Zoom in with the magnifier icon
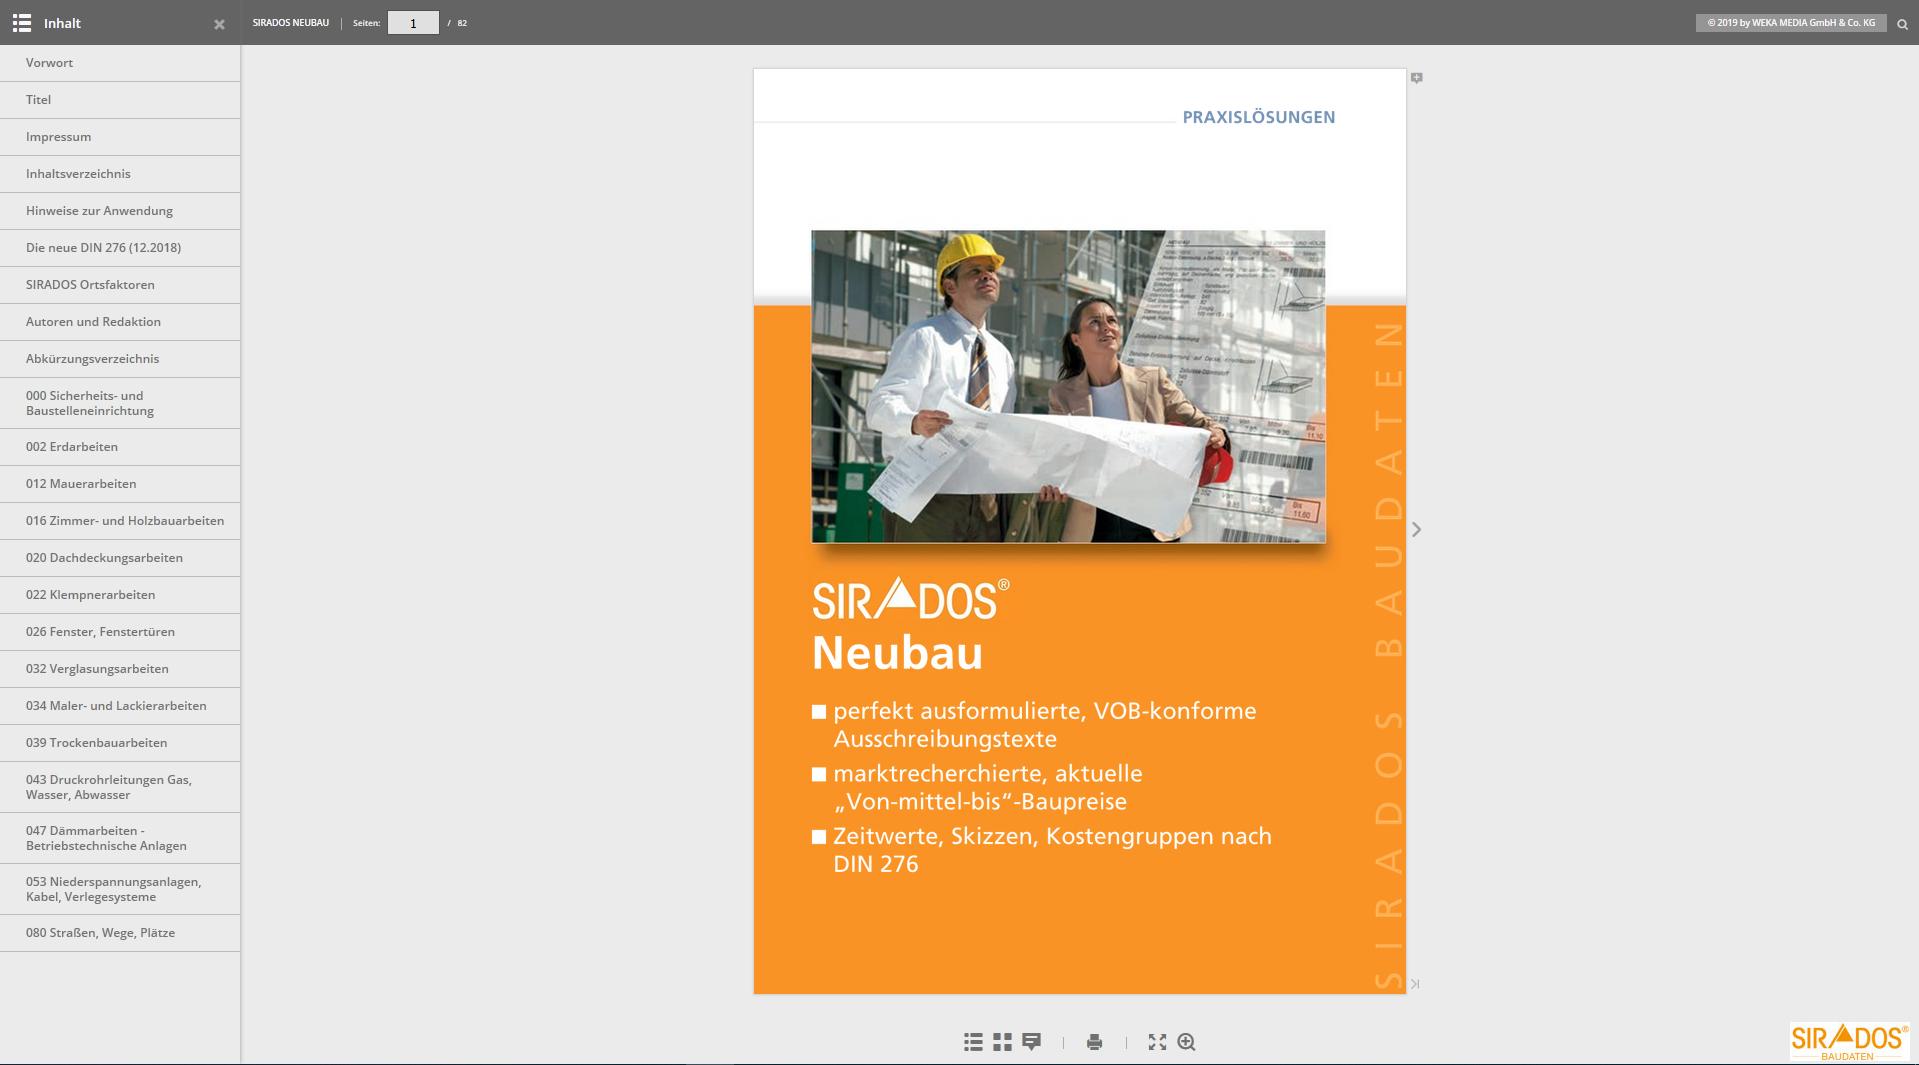Image resolution: width=1919 pixels, height=1065 pixels. pos(1187,1042)
